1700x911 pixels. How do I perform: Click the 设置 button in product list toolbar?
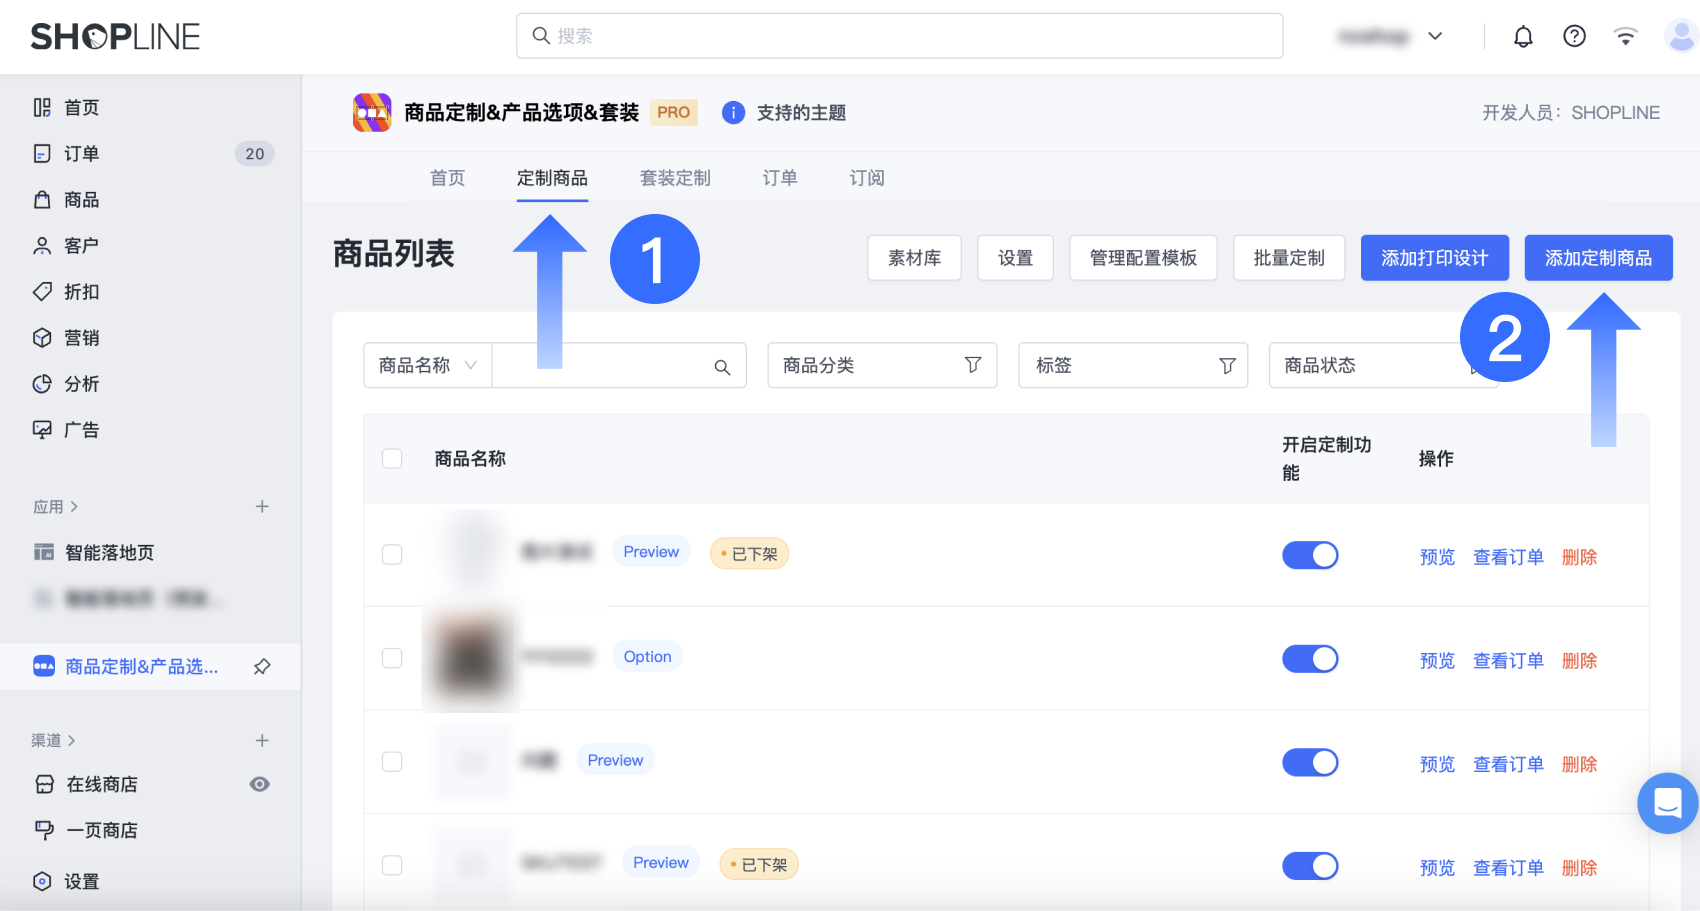point(1015,258)
